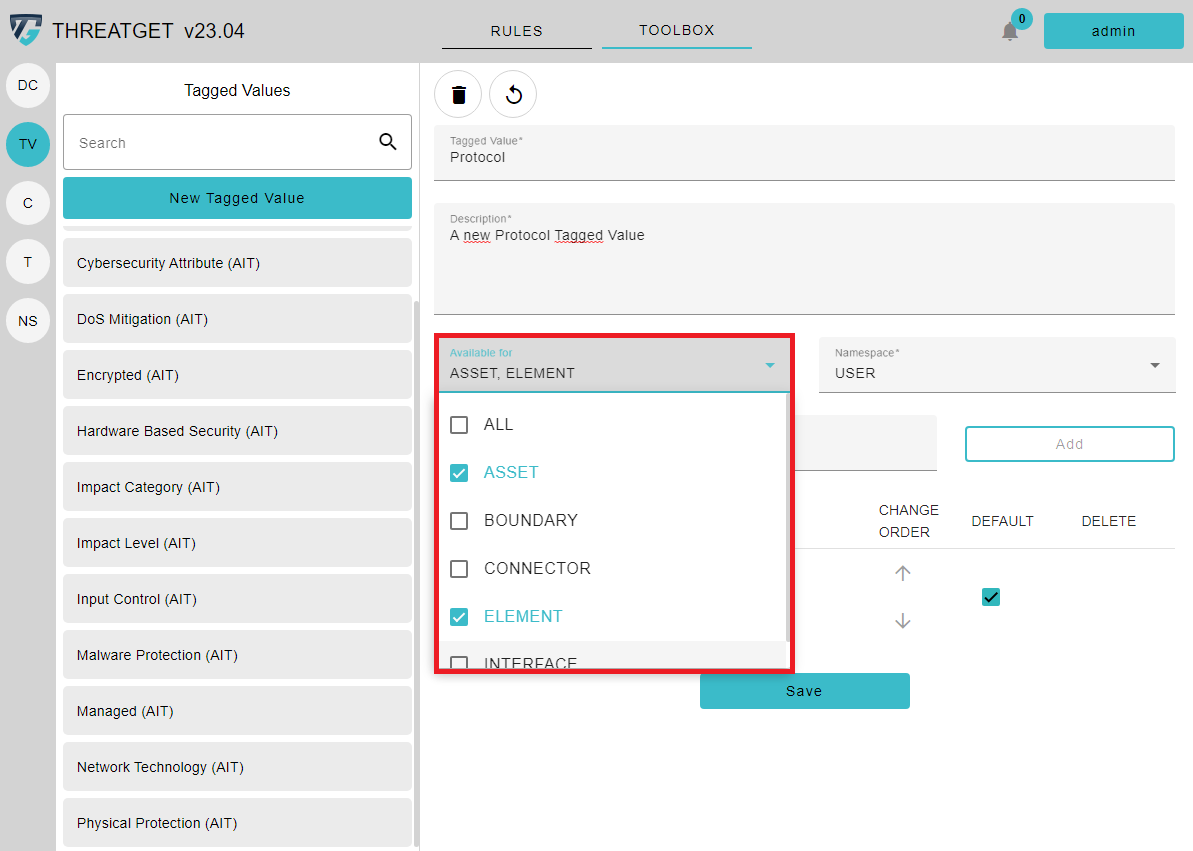1193x851 pixels.
Task: Move value up with the up arrow
Action: click(902, 573)
